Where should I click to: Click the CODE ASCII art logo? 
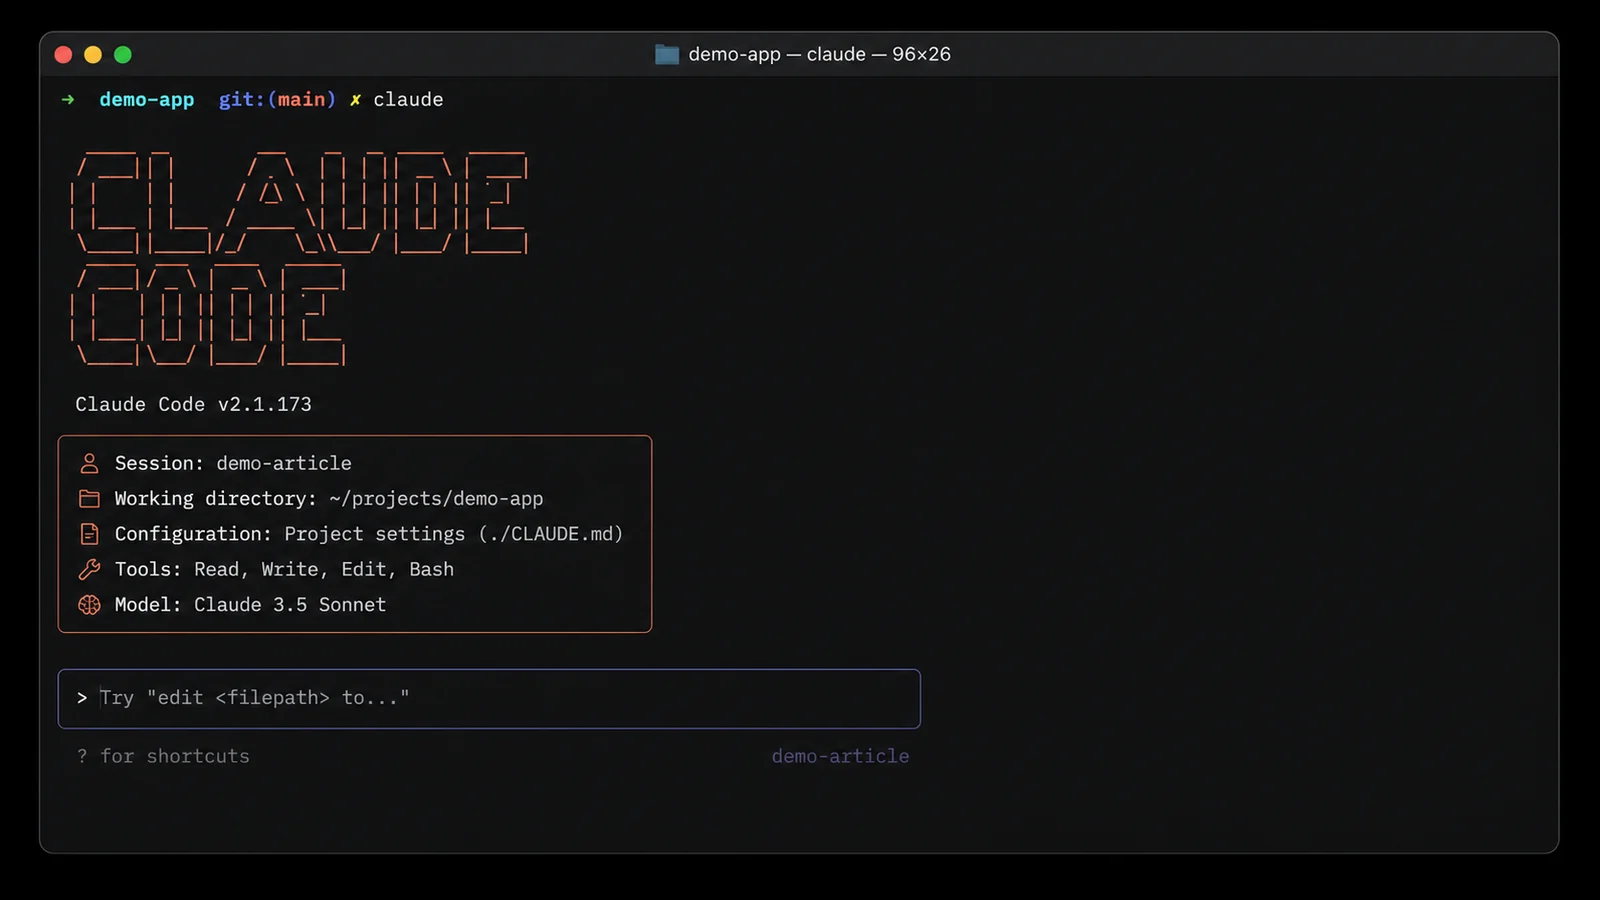208,315
